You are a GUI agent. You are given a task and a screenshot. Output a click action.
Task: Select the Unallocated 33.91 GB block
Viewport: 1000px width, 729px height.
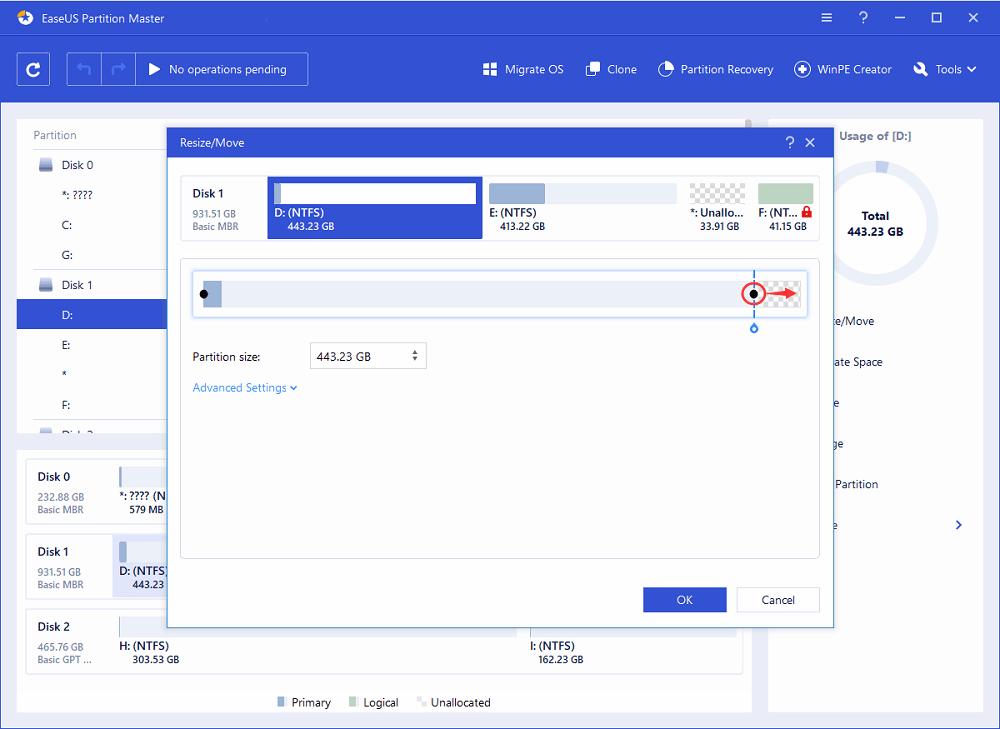click(x=717, y=208)
